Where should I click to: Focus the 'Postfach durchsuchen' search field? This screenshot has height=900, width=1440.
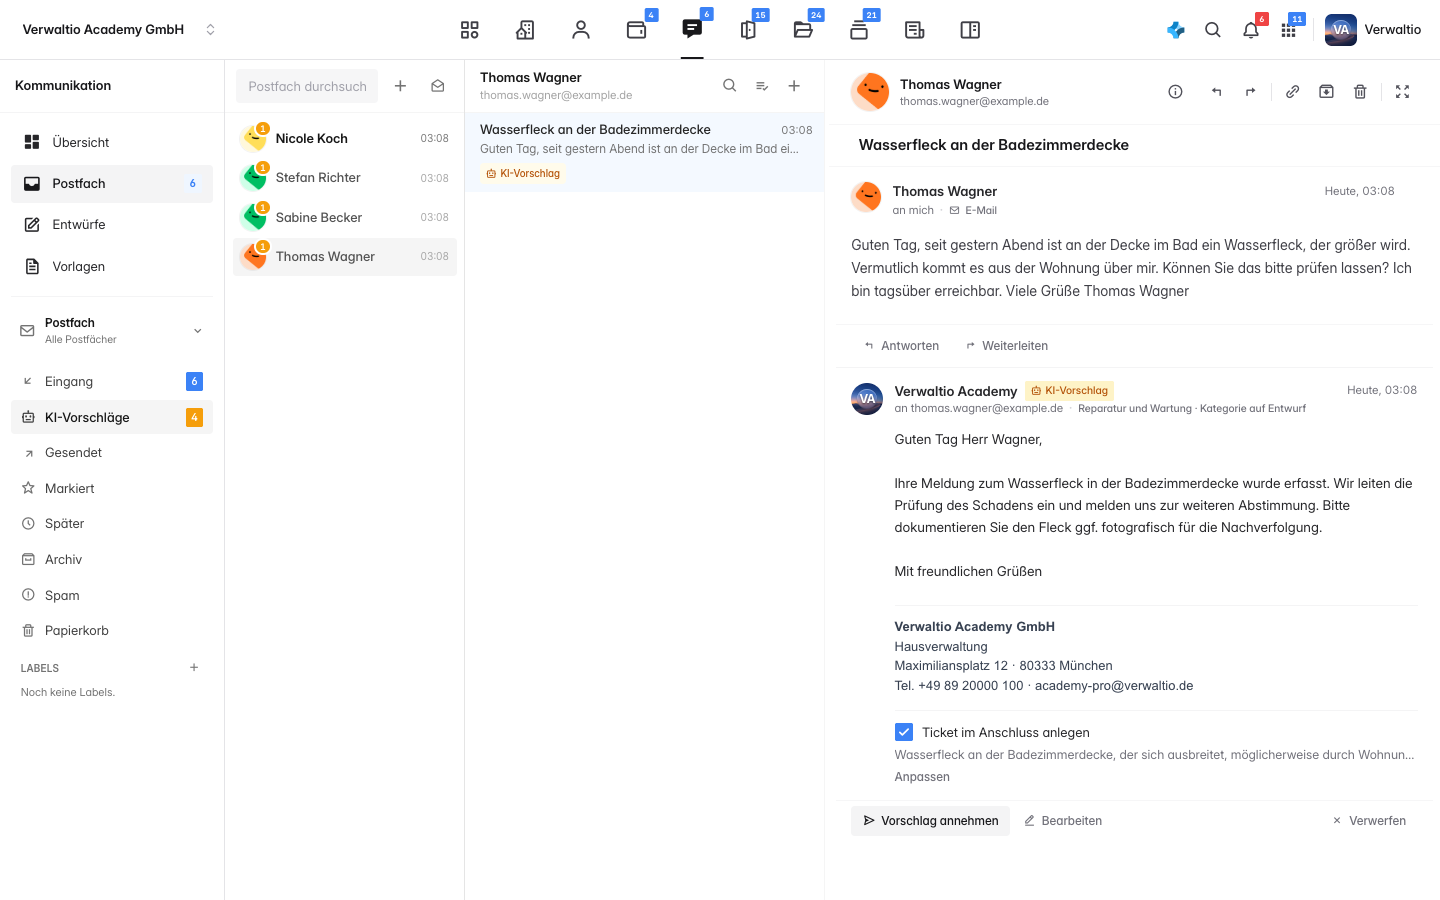(307, 86)
